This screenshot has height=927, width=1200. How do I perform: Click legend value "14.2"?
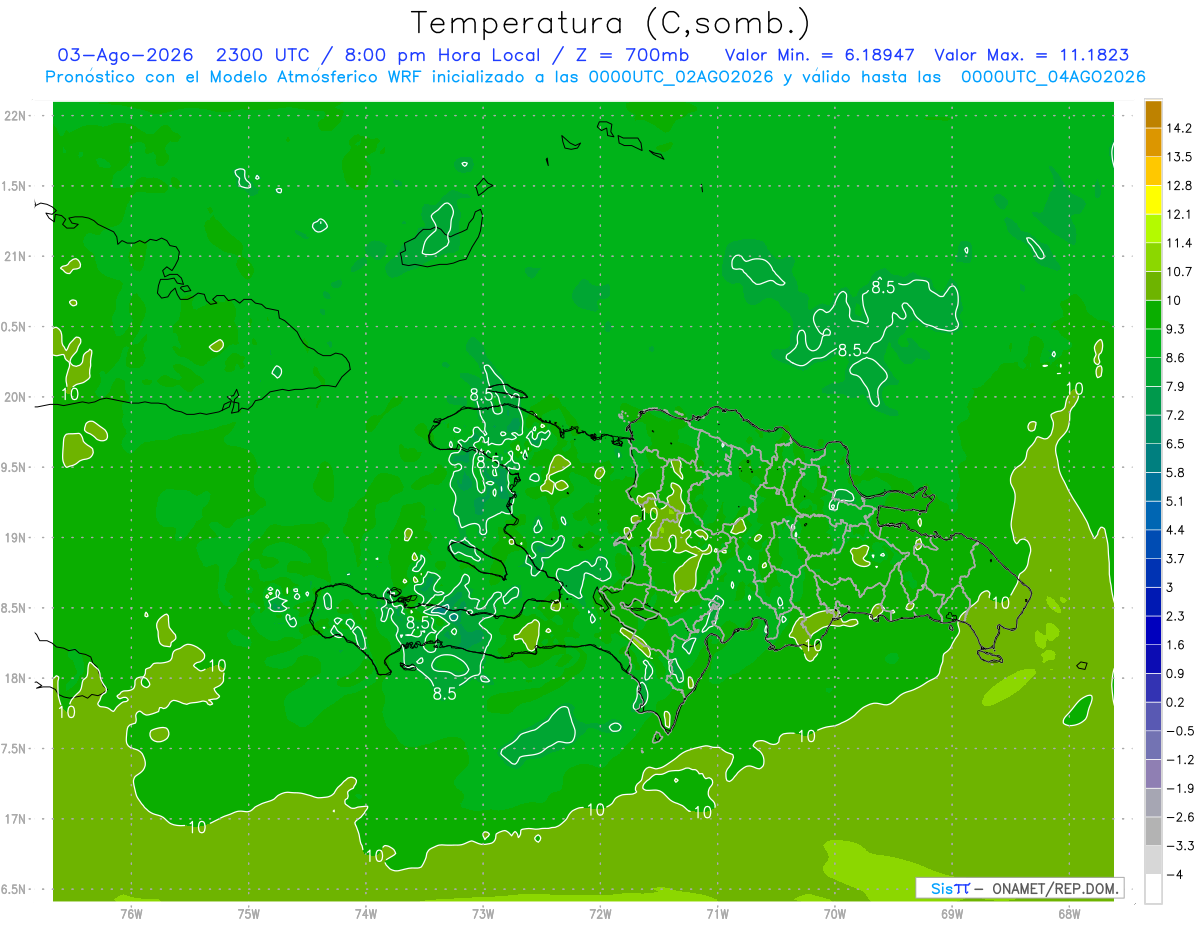click(1180, 128)
